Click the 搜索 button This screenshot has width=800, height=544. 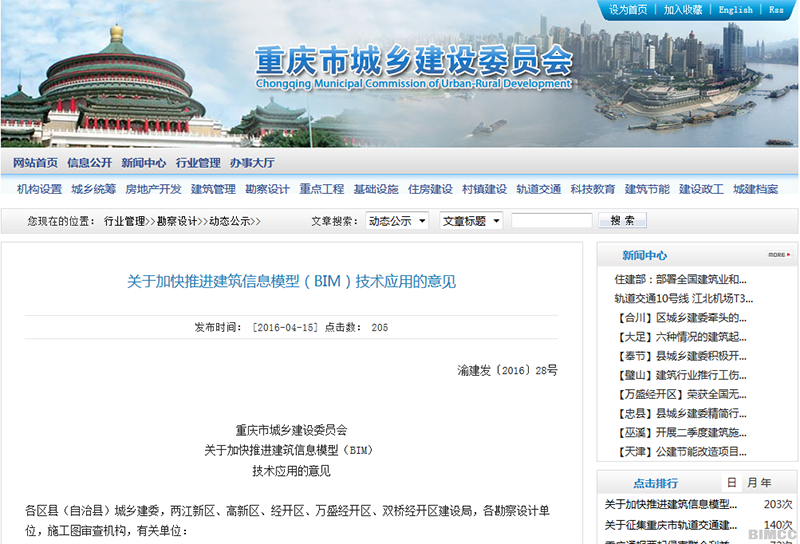[622, 220]
